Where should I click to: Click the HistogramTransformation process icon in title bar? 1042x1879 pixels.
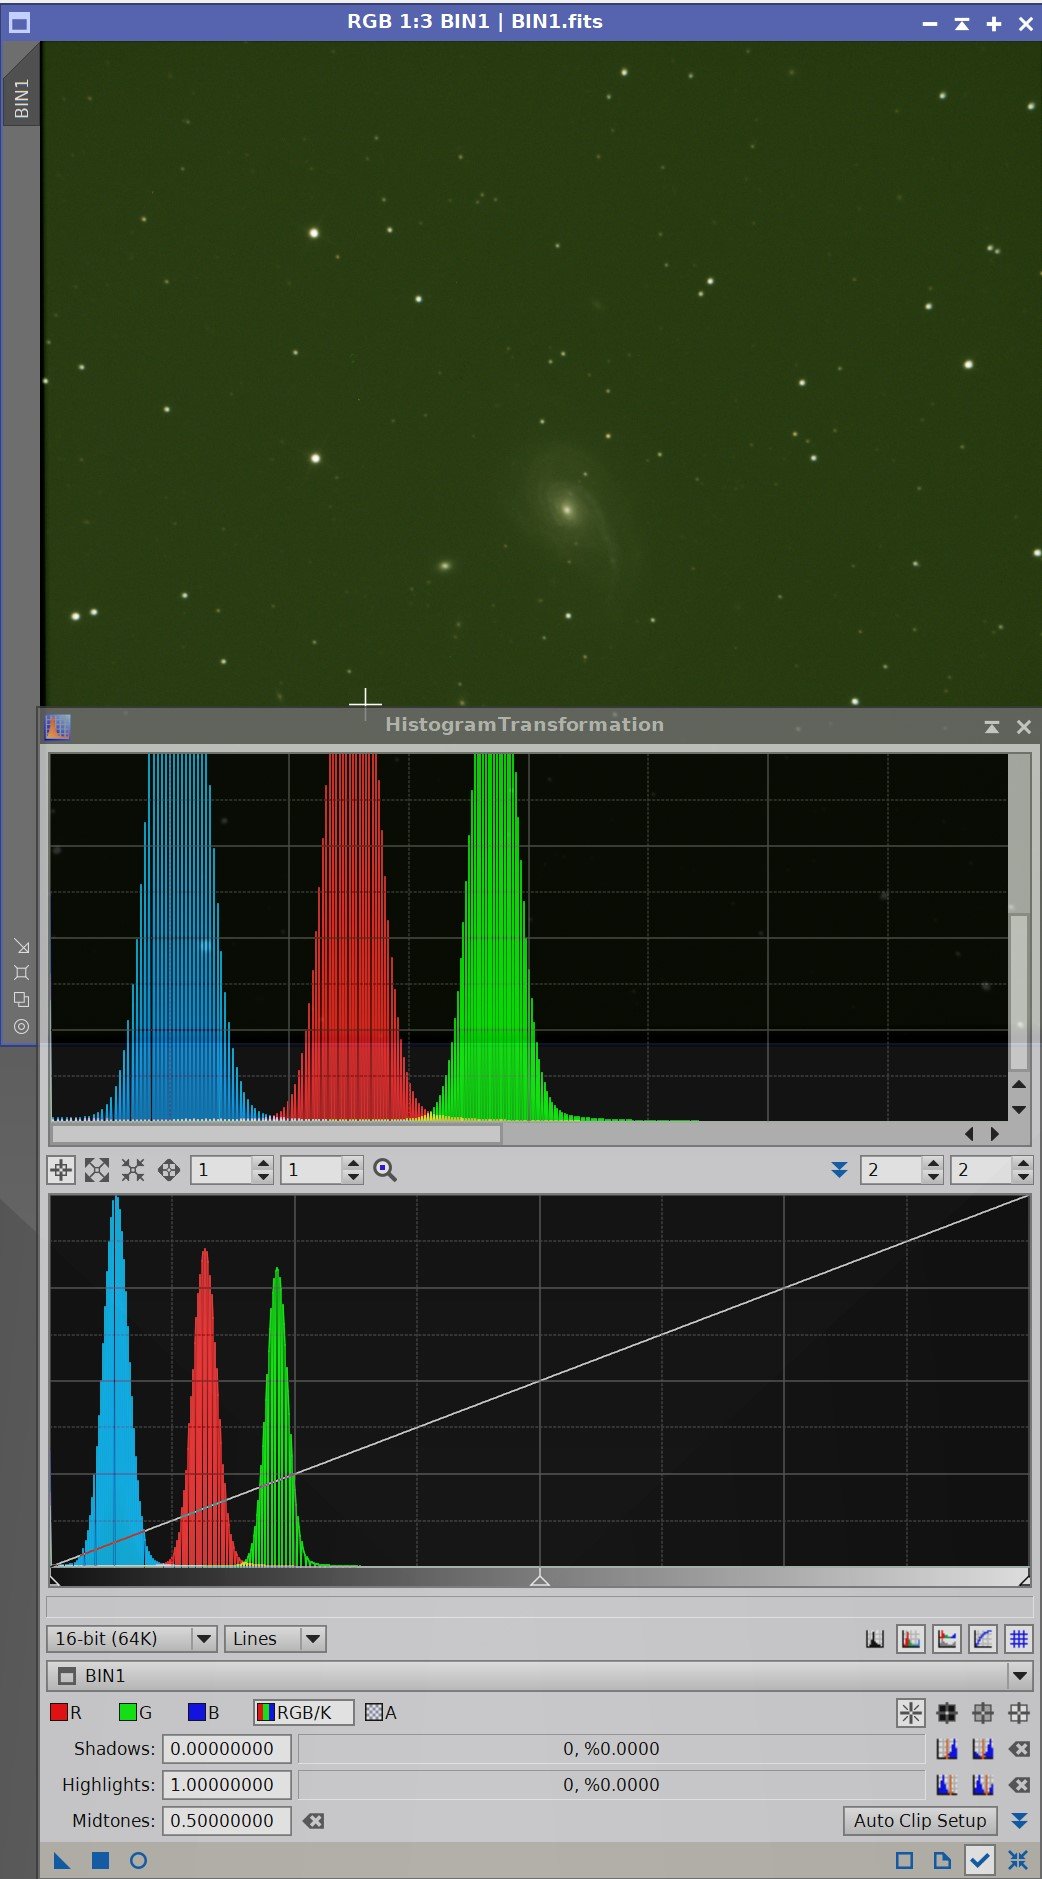click(58, 727)
